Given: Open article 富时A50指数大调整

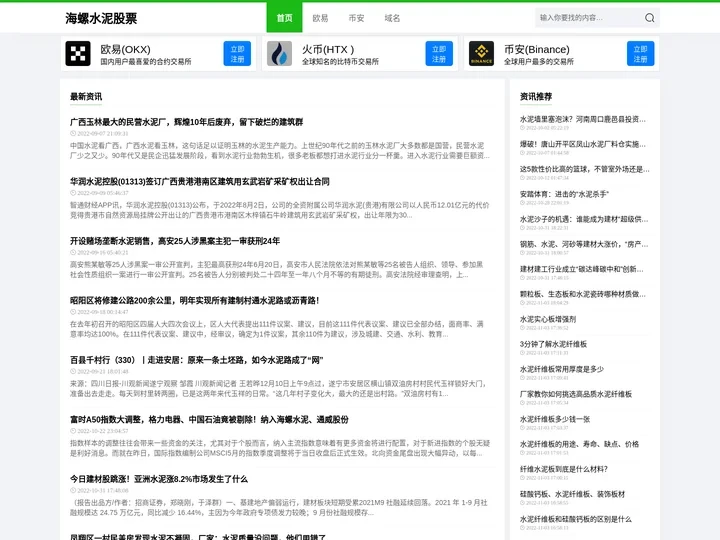Looking at the screenshot, I should coord(209,419).
